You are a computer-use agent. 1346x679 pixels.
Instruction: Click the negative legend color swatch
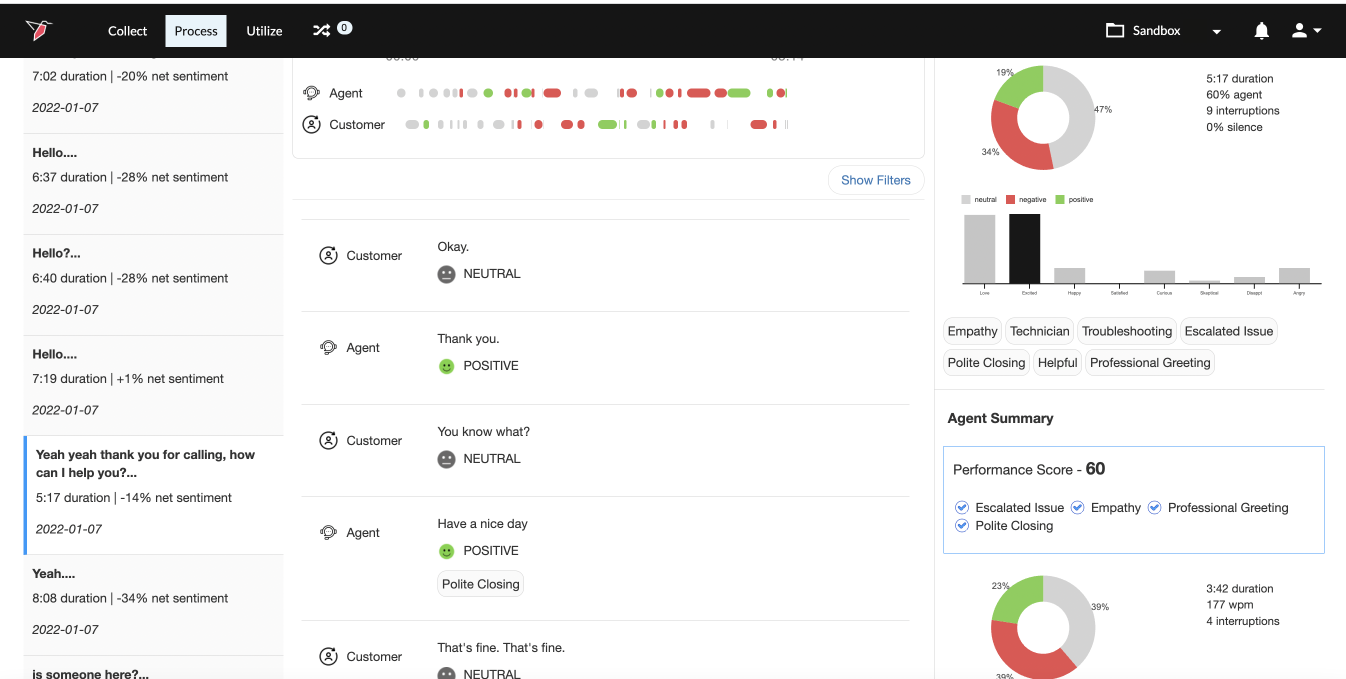[x=1011, y=200]
